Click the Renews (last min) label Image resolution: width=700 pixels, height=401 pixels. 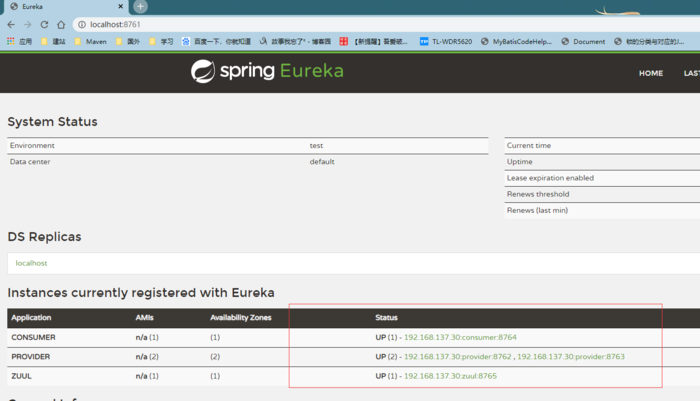538,210
